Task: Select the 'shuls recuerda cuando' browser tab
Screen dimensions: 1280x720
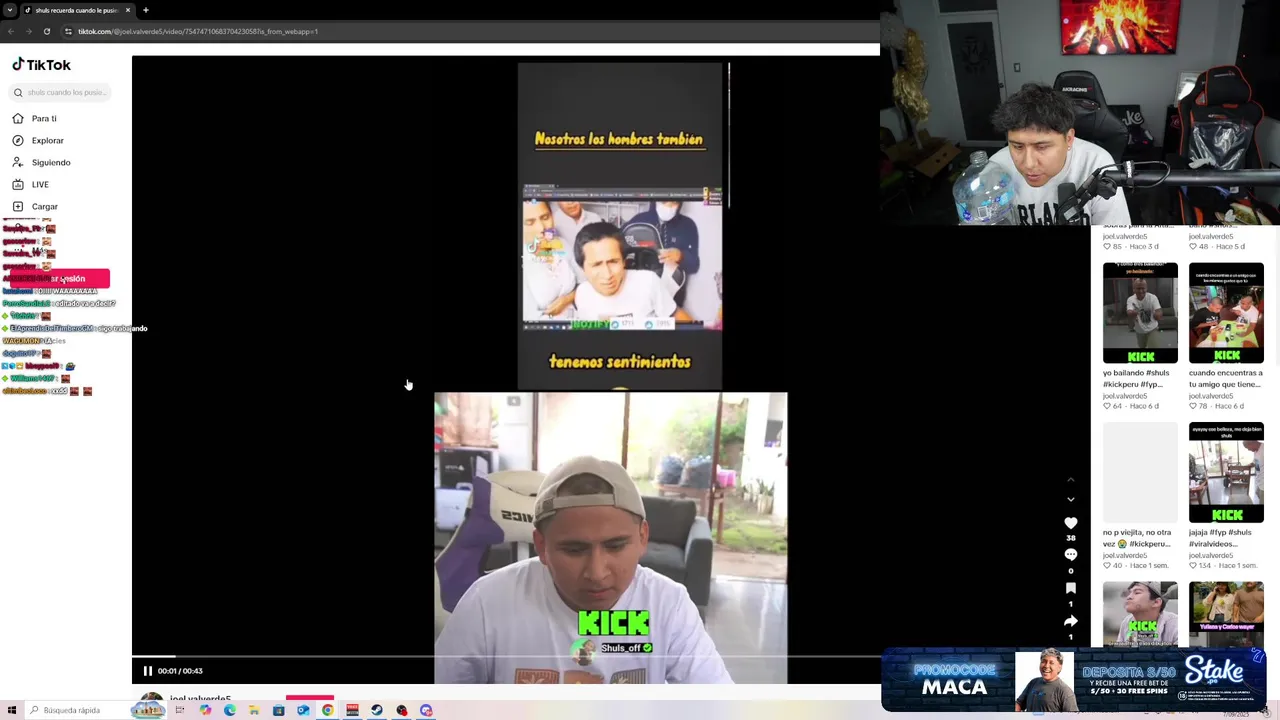Action: pos(77,10)
